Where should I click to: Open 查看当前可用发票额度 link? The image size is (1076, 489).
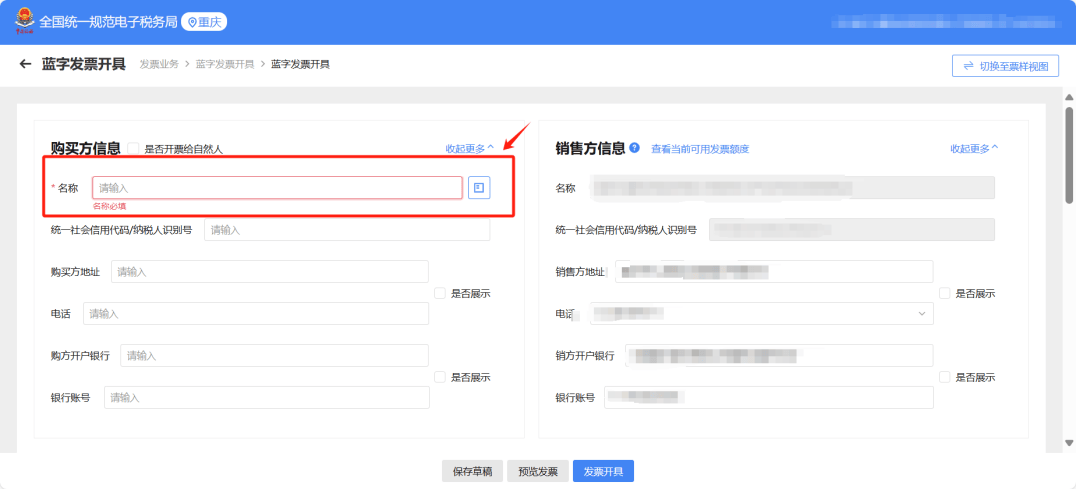click(699, 149)
